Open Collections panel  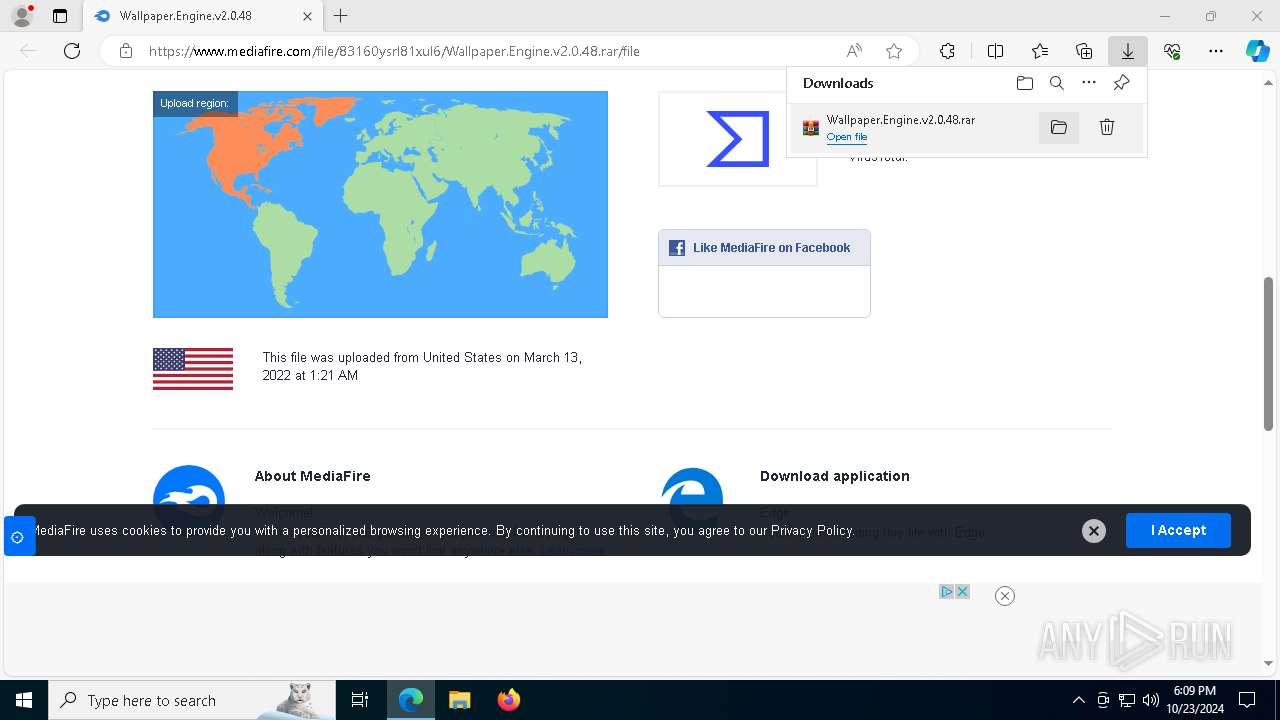pos(1084,51)
